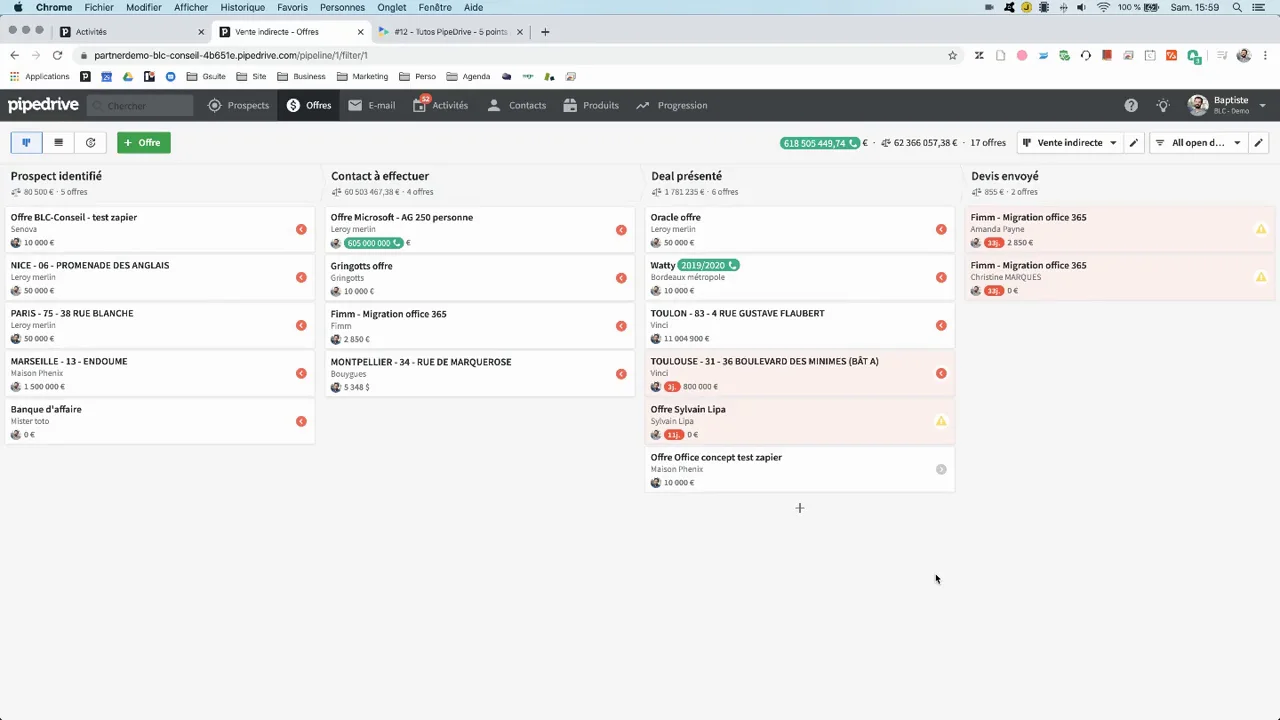Click the green 618 505 449,74 total badge
Screen dimensions: 1280x720
[x=820, y=143]
